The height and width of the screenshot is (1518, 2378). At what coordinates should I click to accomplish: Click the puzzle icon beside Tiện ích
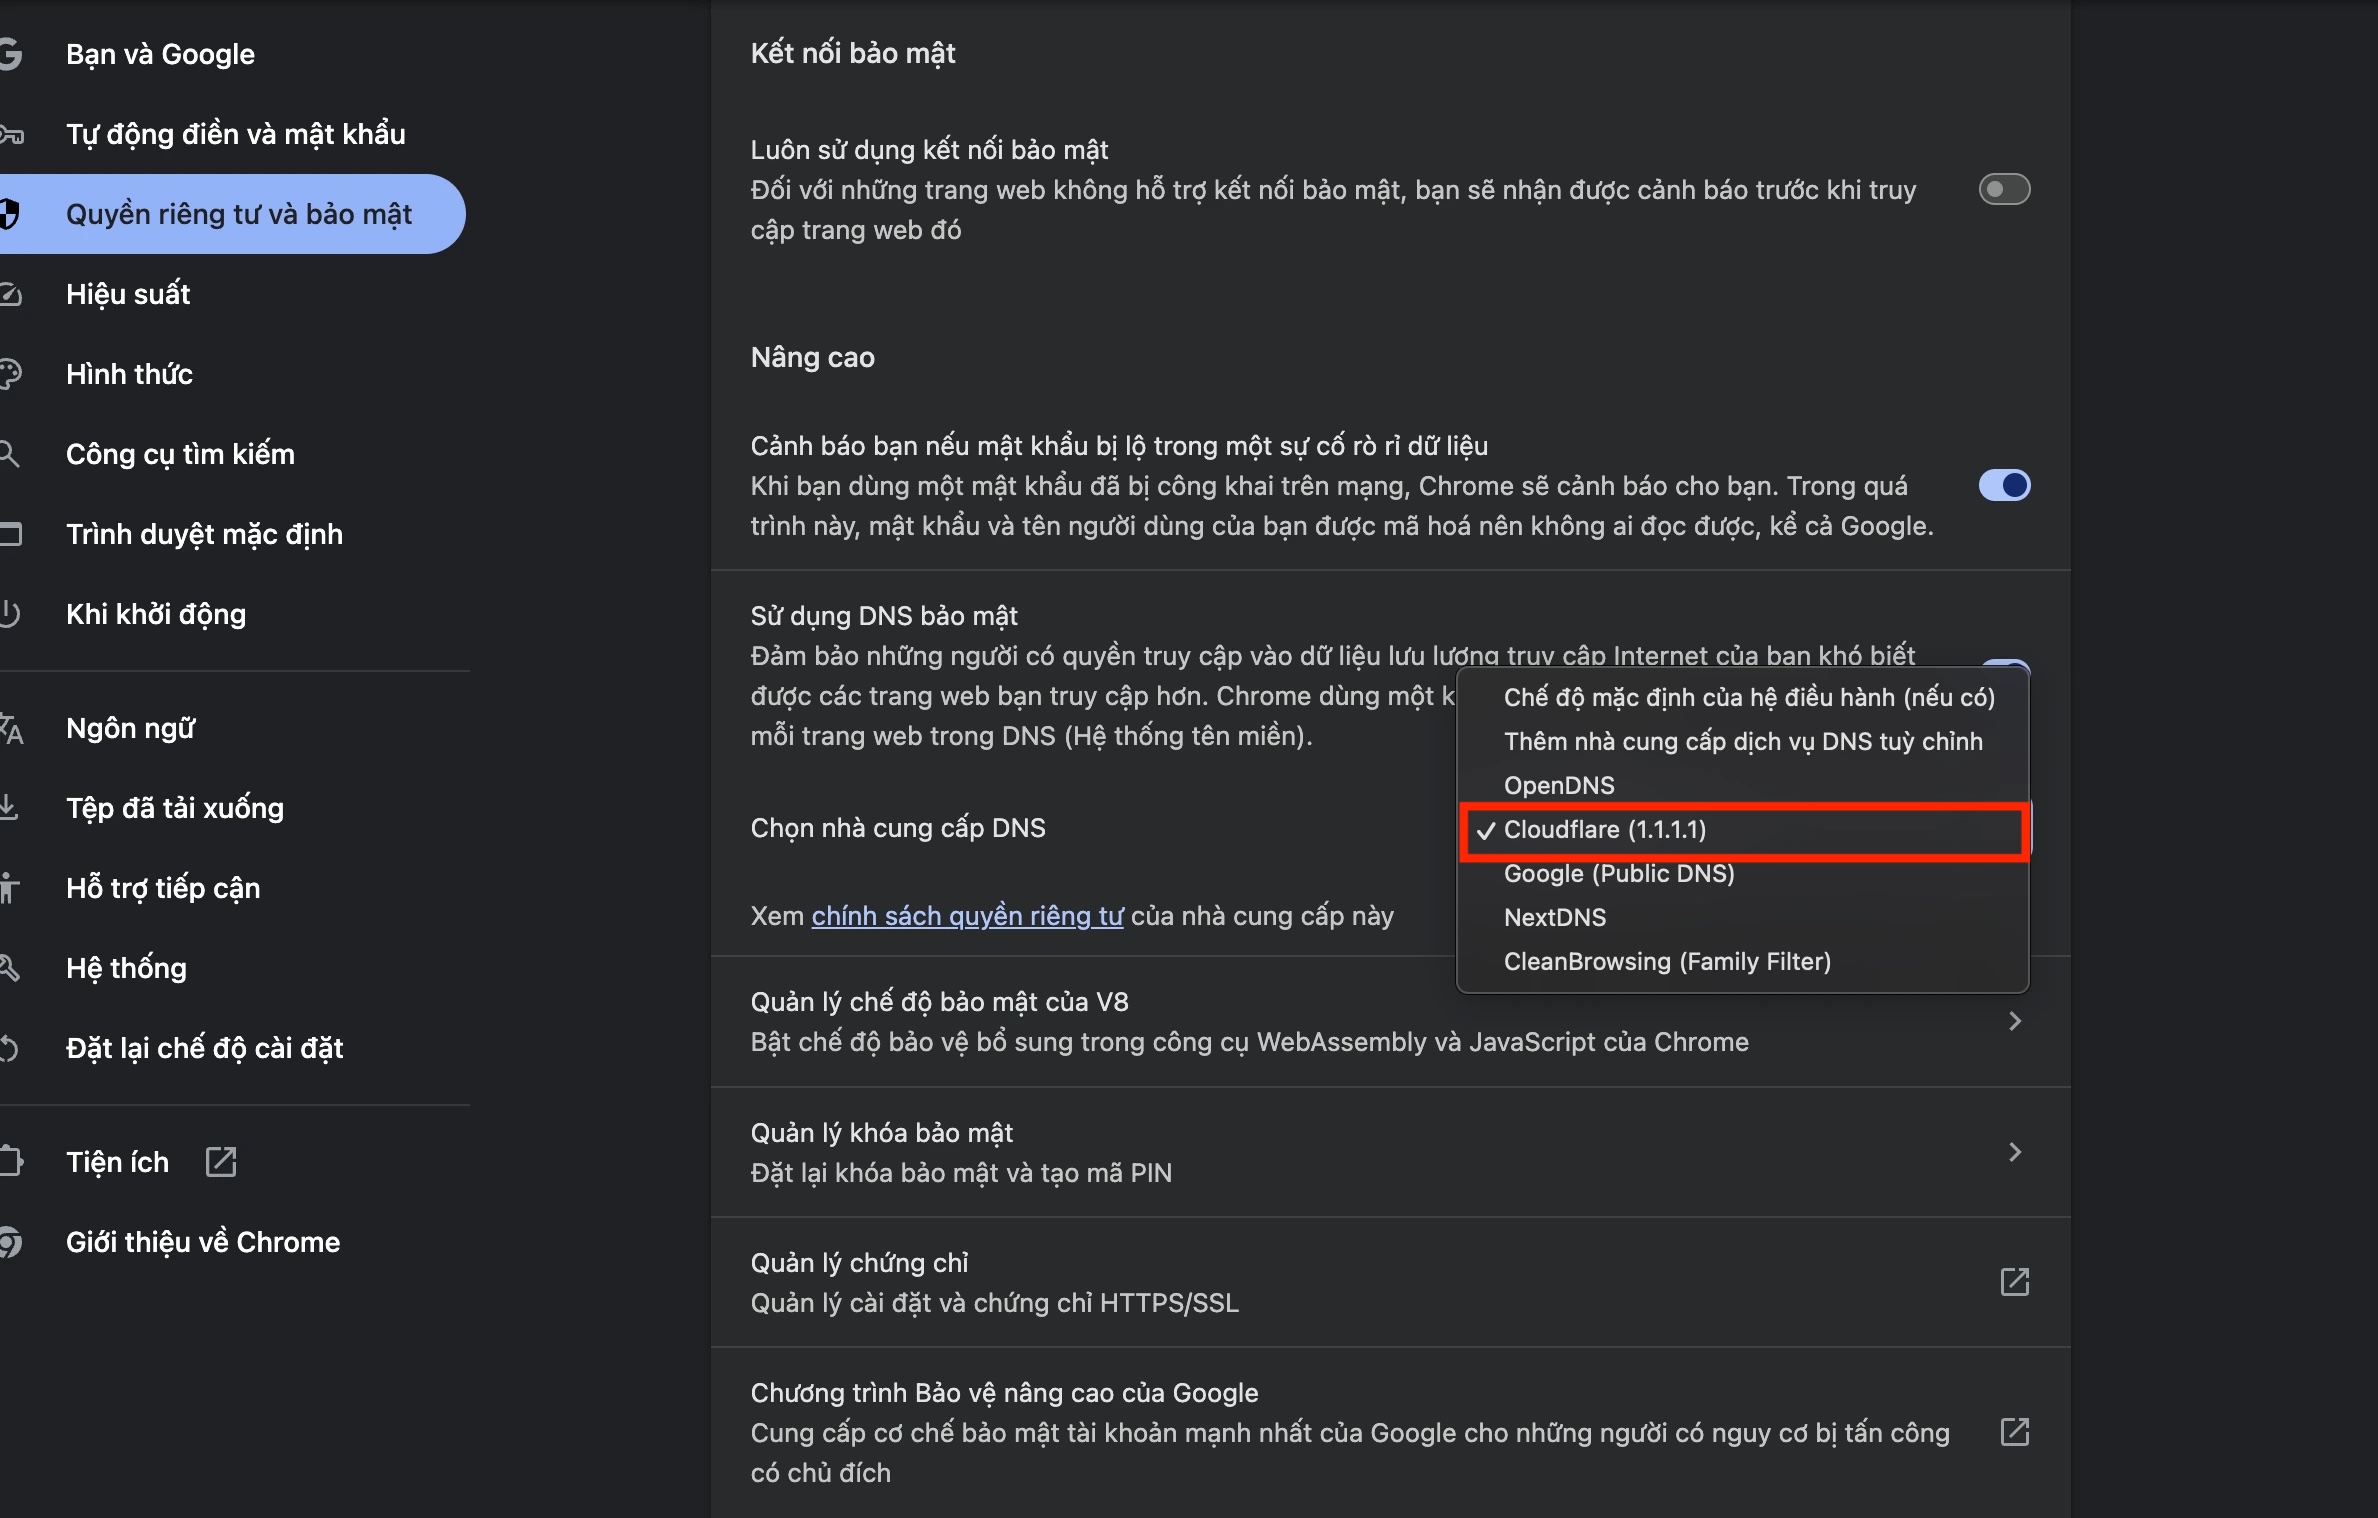click(11, 1162)
